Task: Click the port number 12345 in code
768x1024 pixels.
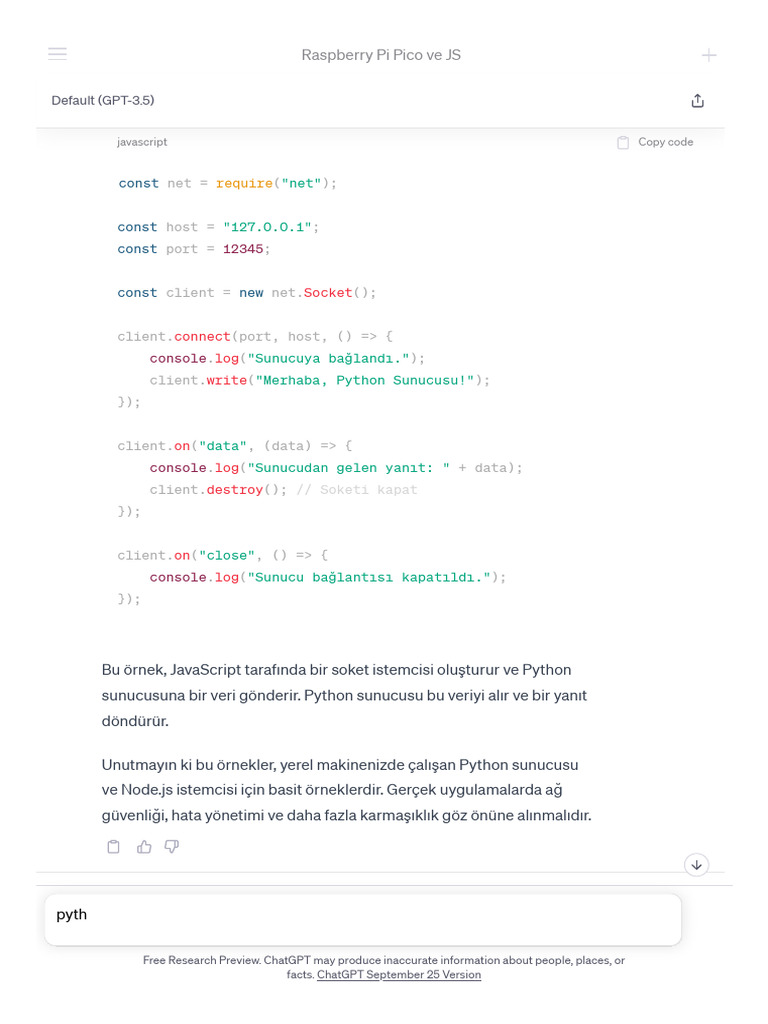Action: pyautogui.click(x=244, y=249)
